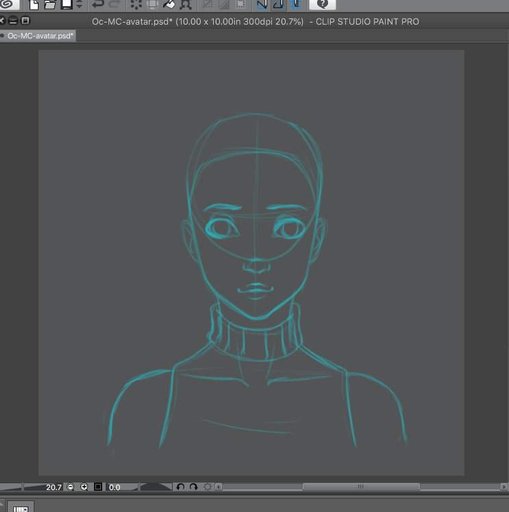The width and height of the screenshot is (509, 512).
Task: Toggle Snap to Grid button
Action: pyautogui.click(x=296, y=4)
